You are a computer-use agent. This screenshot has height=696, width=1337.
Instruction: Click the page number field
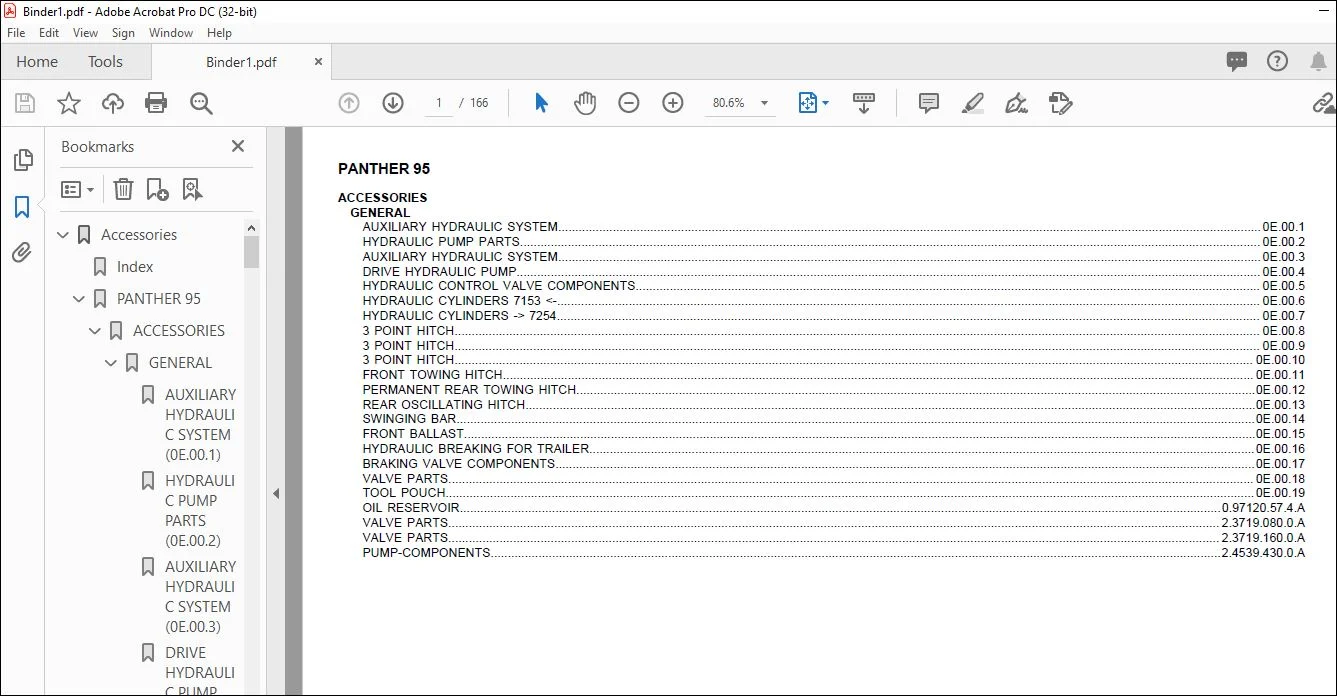click(x=438, y=103)
